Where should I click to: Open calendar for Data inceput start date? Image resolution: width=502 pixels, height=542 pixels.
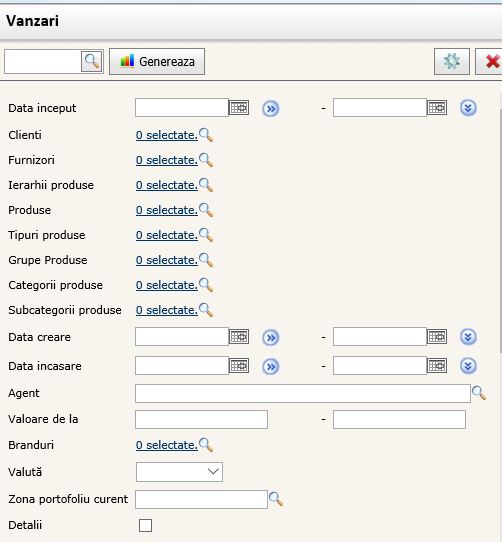(x=239, y=108)
